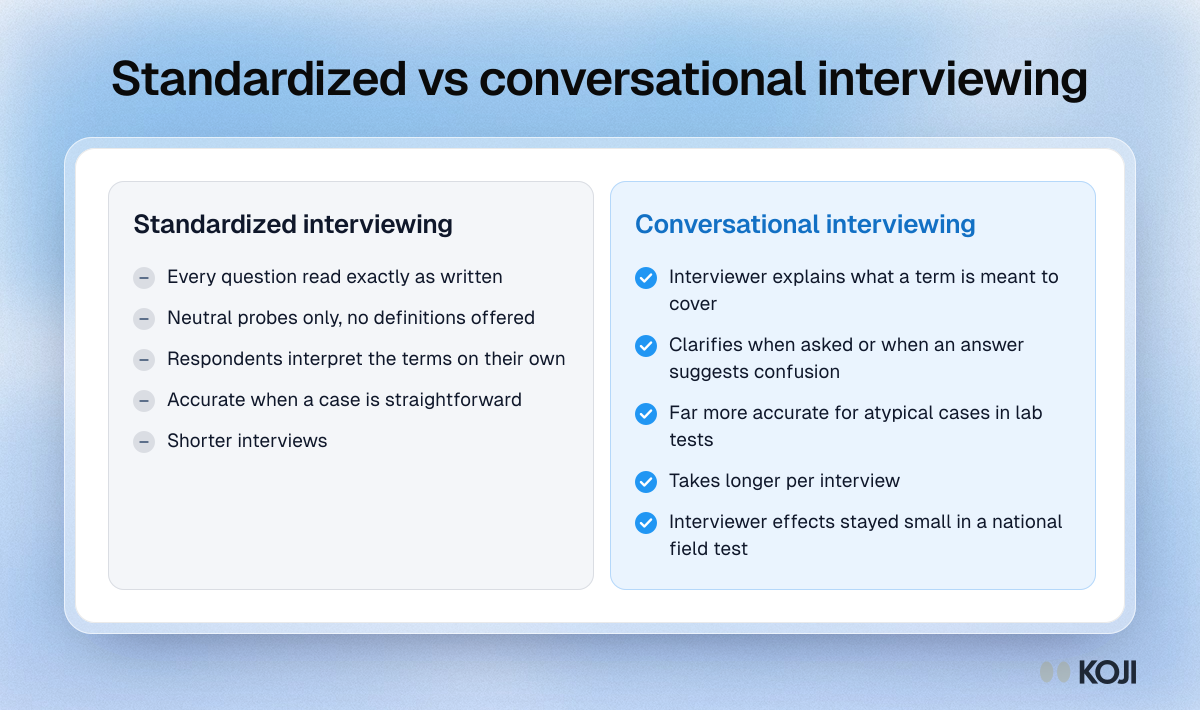Click the KOJI logo
This screenshot has width=1200, height=710.
point(1088,672)
